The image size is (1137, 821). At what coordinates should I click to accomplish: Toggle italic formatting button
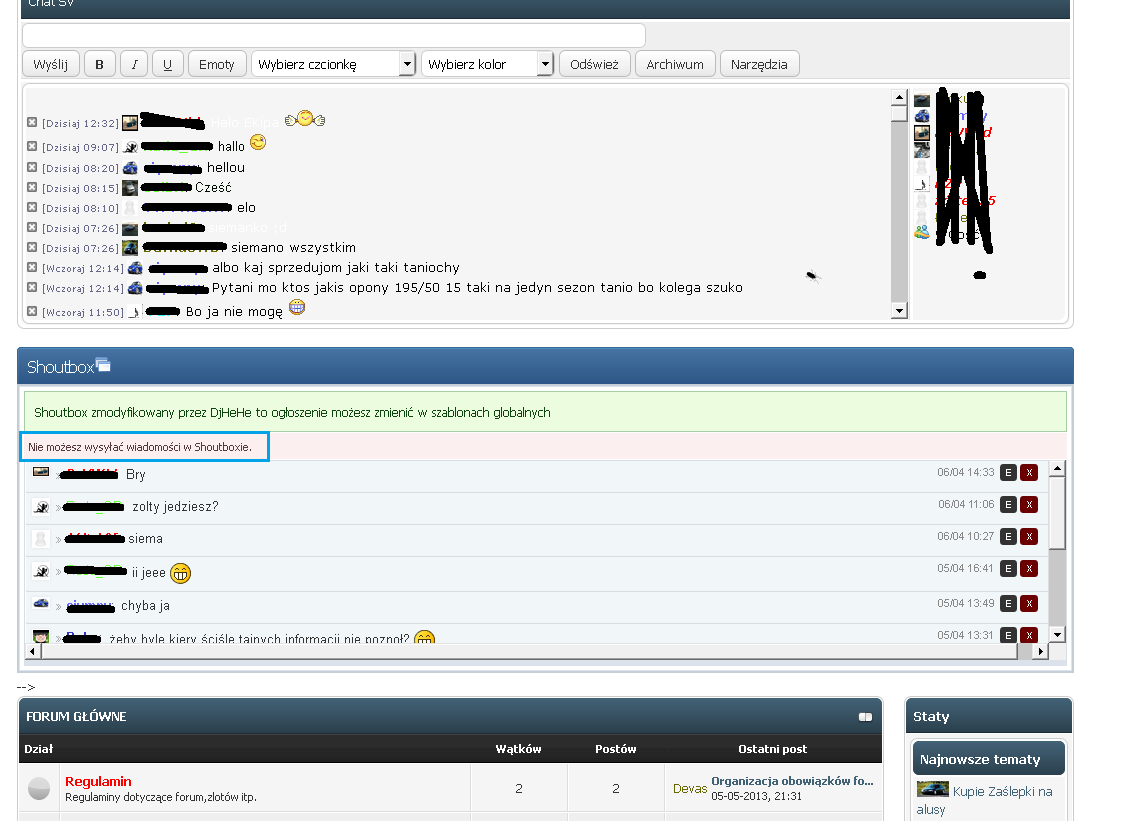134,65
